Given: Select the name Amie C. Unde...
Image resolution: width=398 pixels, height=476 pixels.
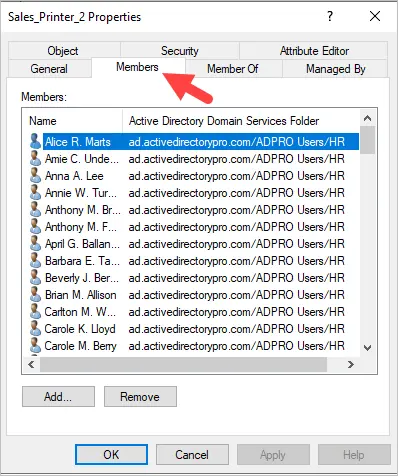Looking at the screenshot, I should click(82, 159).
